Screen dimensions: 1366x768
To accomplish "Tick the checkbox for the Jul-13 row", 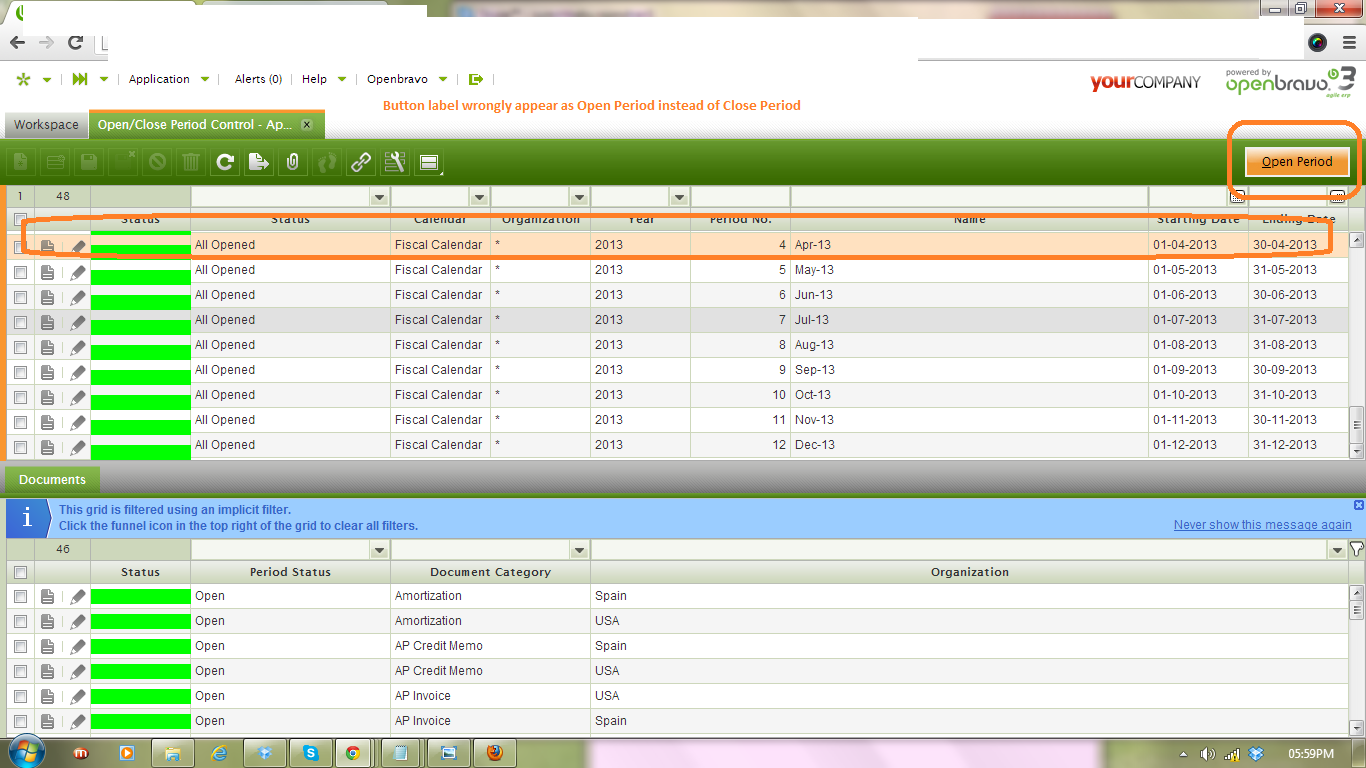I will click(x=20, y=321).
